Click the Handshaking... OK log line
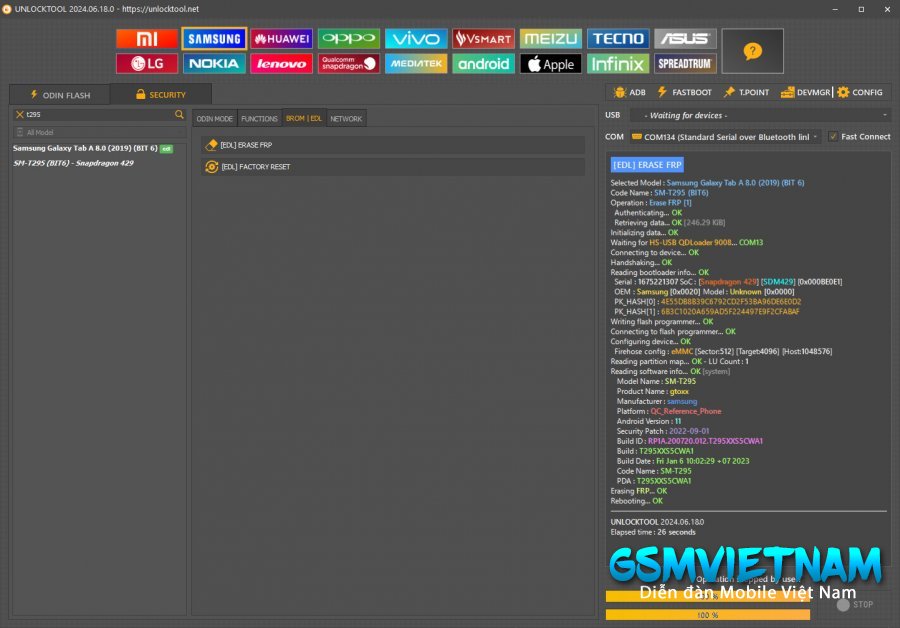 click(641, 262)
